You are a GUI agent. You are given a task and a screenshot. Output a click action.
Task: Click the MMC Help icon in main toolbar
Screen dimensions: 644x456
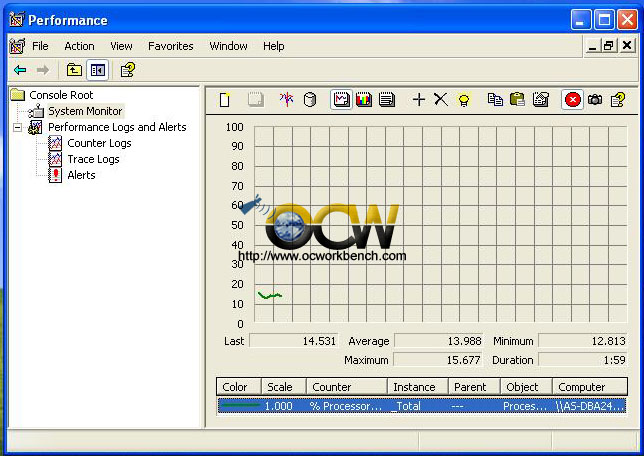click(128, 70)
